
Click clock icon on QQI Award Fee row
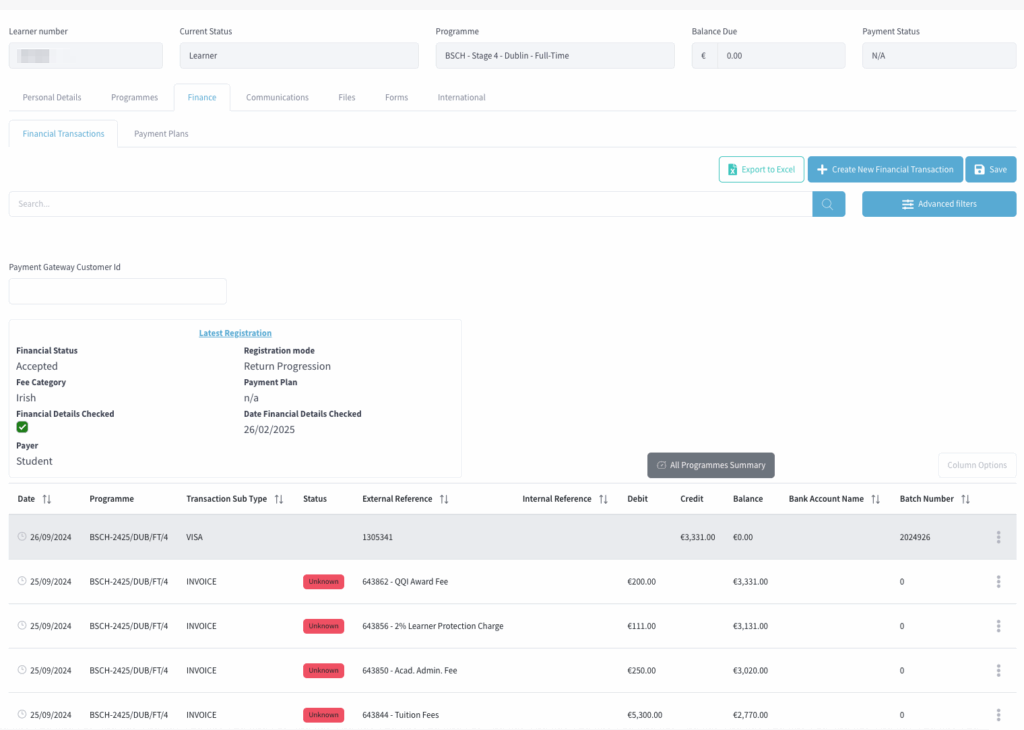[x=22, y=581]
